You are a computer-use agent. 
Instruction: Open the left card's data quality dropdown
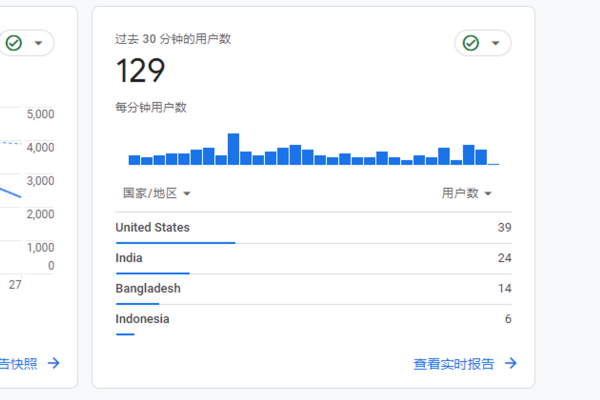(27, 43)
